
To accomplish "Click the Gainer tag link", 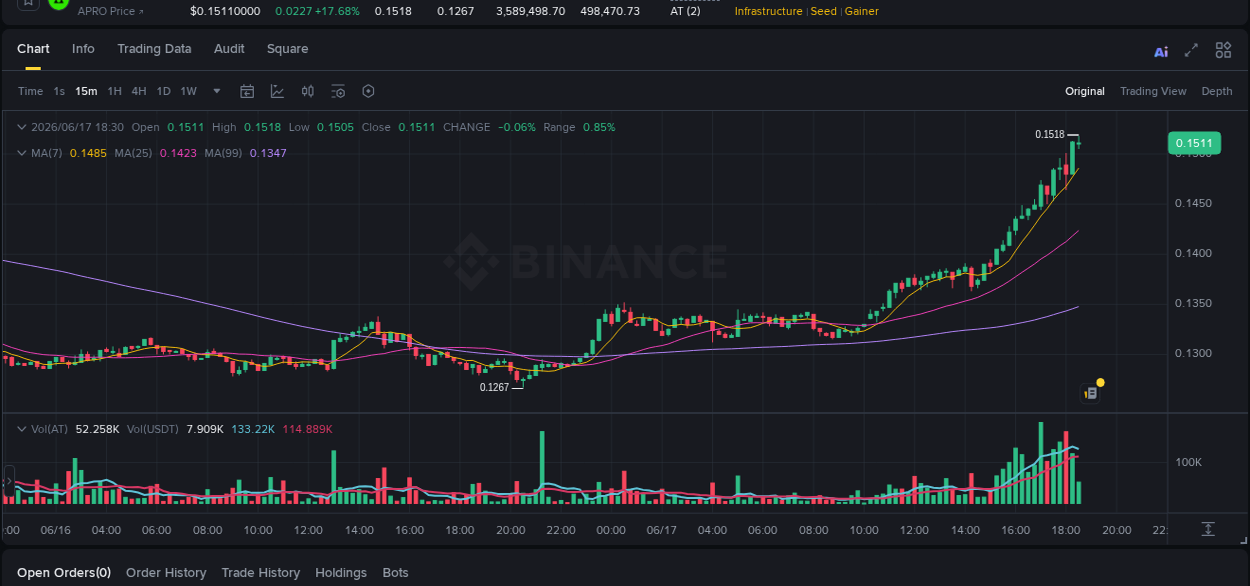I will (x=862, y=11).
